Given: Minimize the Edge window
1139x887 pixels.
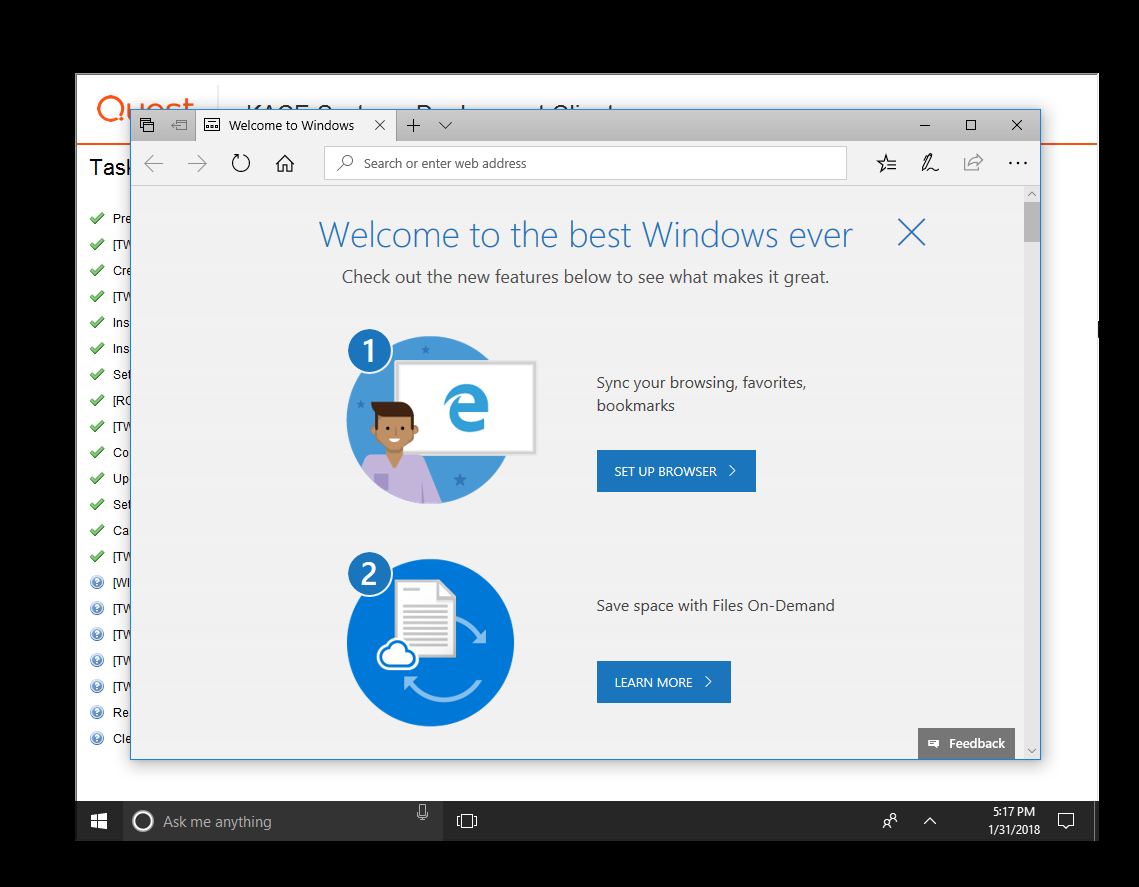Looking at the screenshot, I should pos(925,125).
